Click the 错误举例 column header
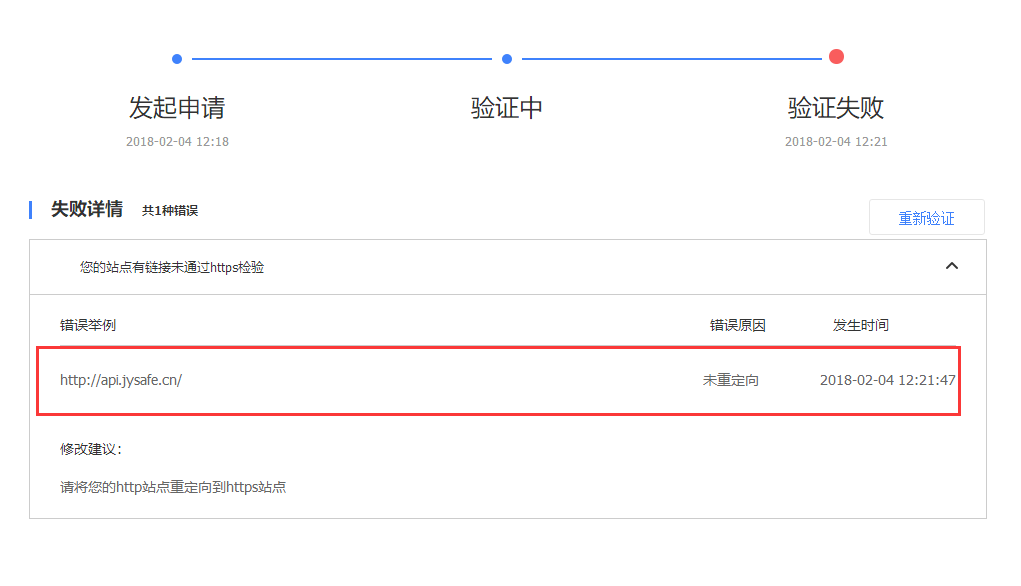This screenshot has width=1021, height=586. pos(88,325)
